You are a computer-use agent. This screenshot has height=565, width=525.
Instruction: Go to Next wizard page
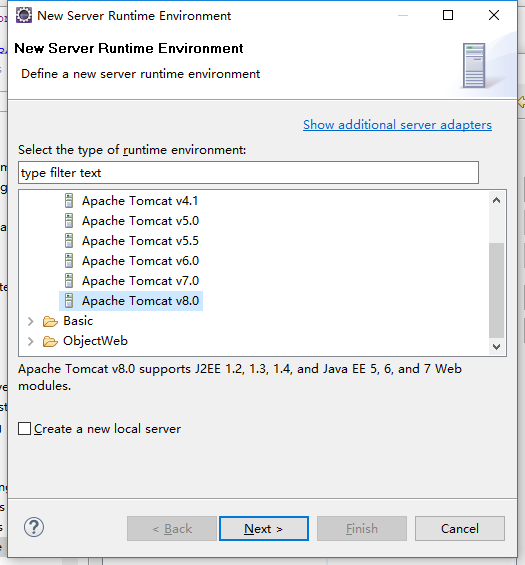tap(264, 529)
